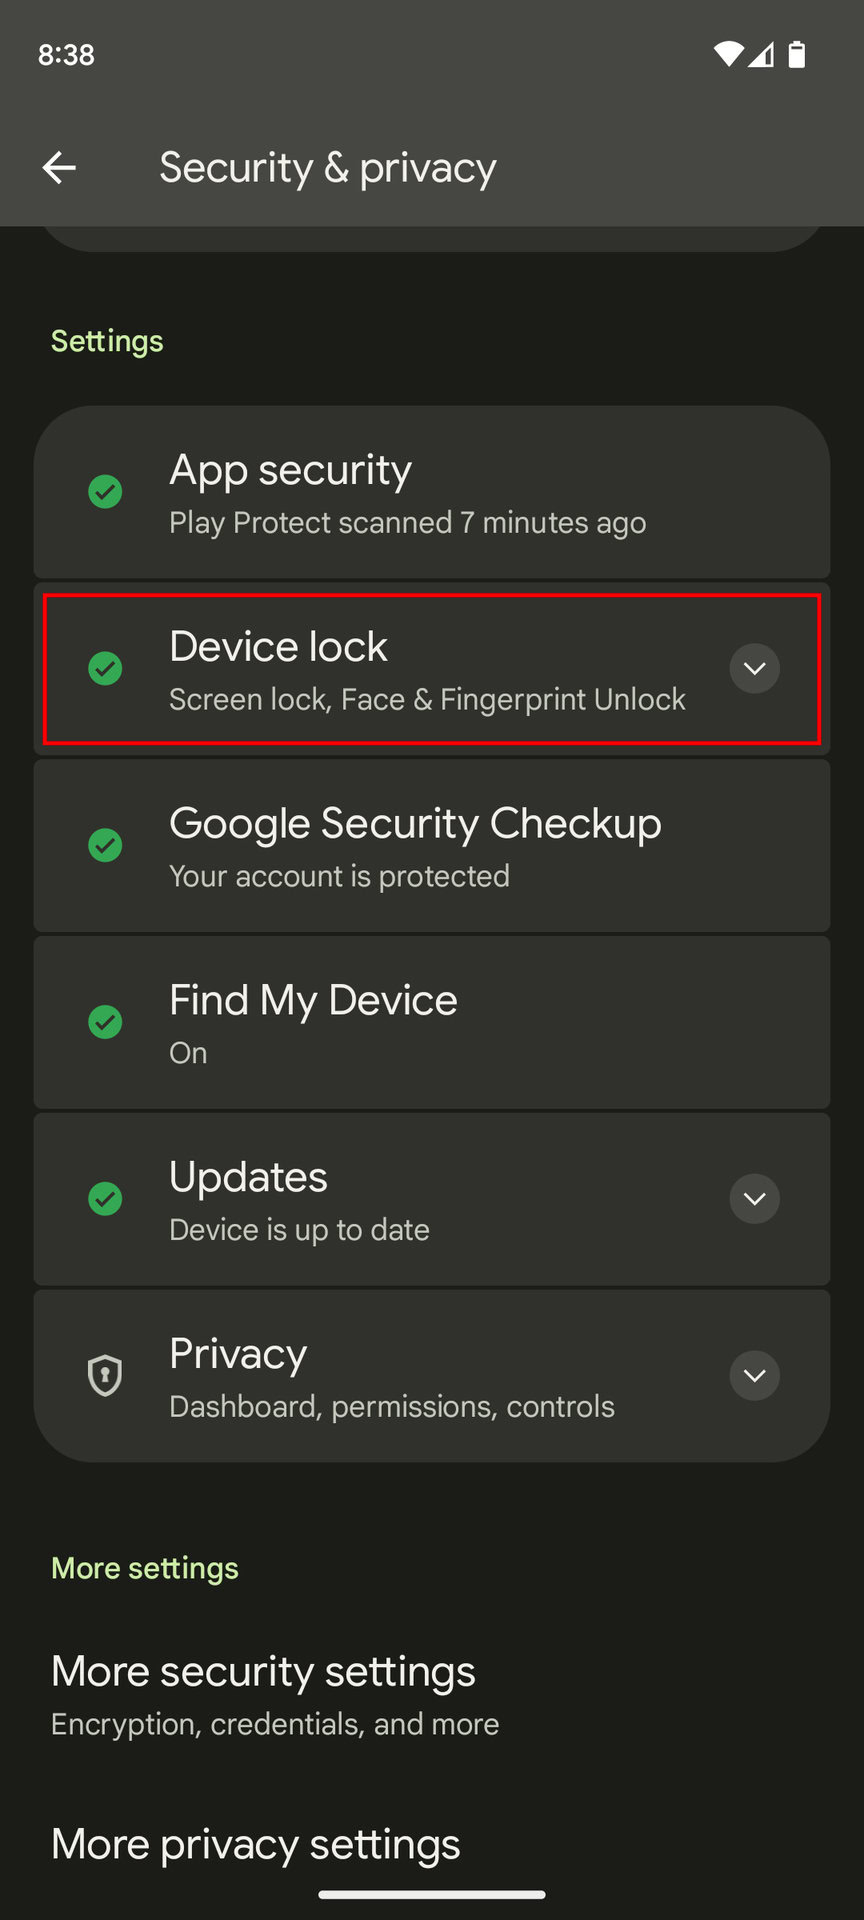Expand the Device lock section

coord(754,668)
